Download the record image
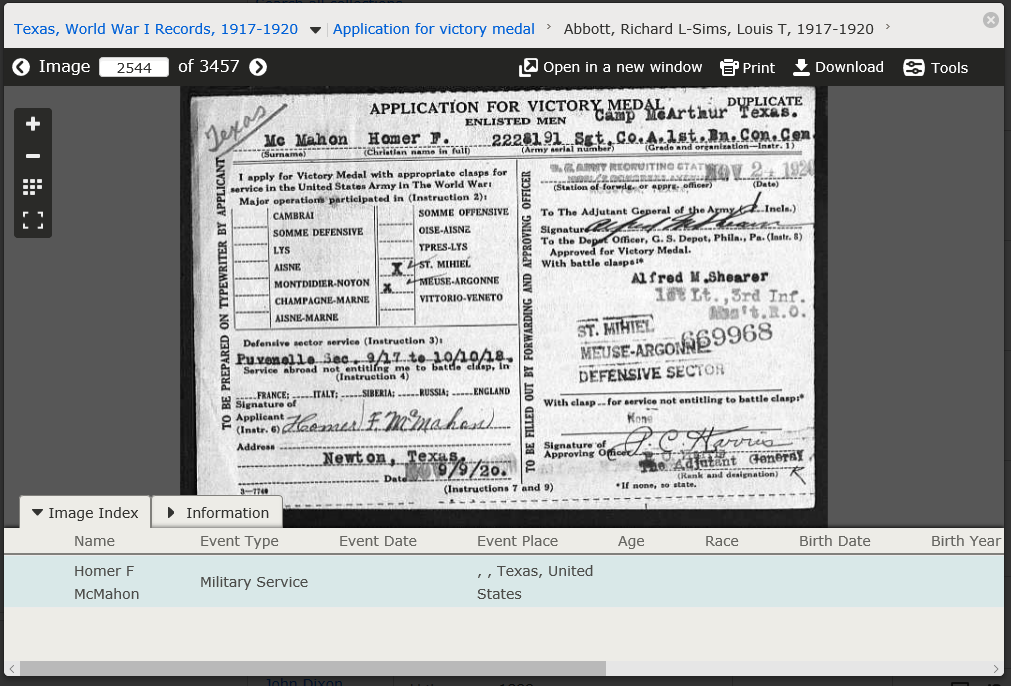Viewport: 1011px width, 686px height. (x=838, y=67)
